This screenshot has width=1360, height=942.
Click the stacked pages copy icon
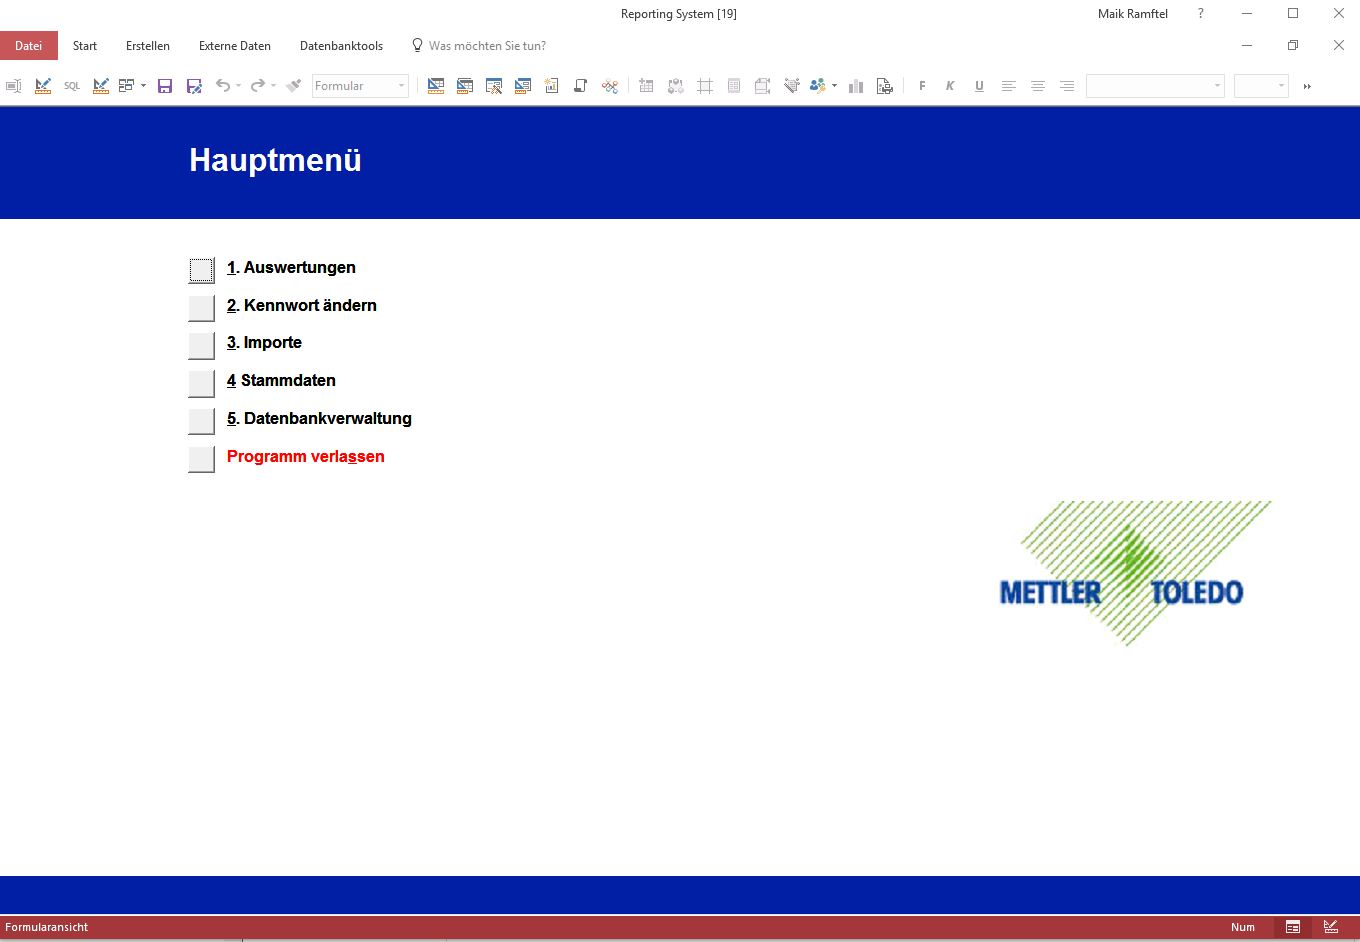pyautogui.click(x=762, y=86)
